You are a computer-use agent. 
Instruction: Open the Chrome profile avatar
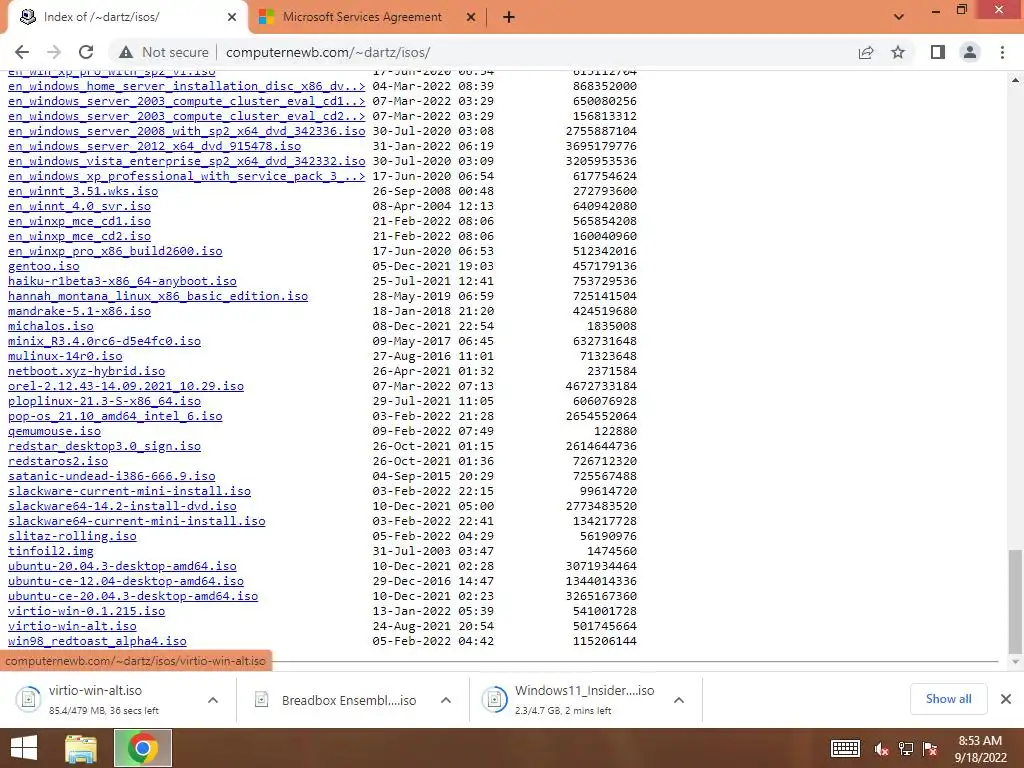pyautogui.click(x=970, y=52)
